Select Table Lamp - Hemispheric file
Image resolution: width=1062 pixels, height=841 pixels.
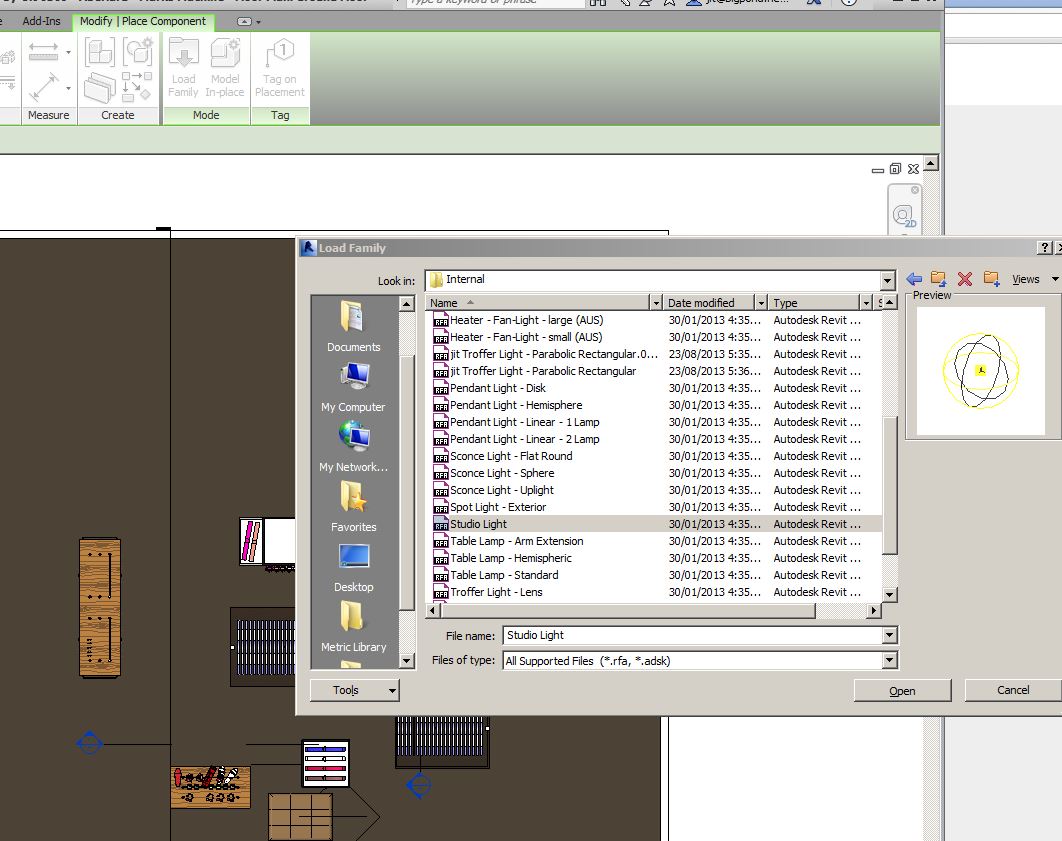point(511,557)
